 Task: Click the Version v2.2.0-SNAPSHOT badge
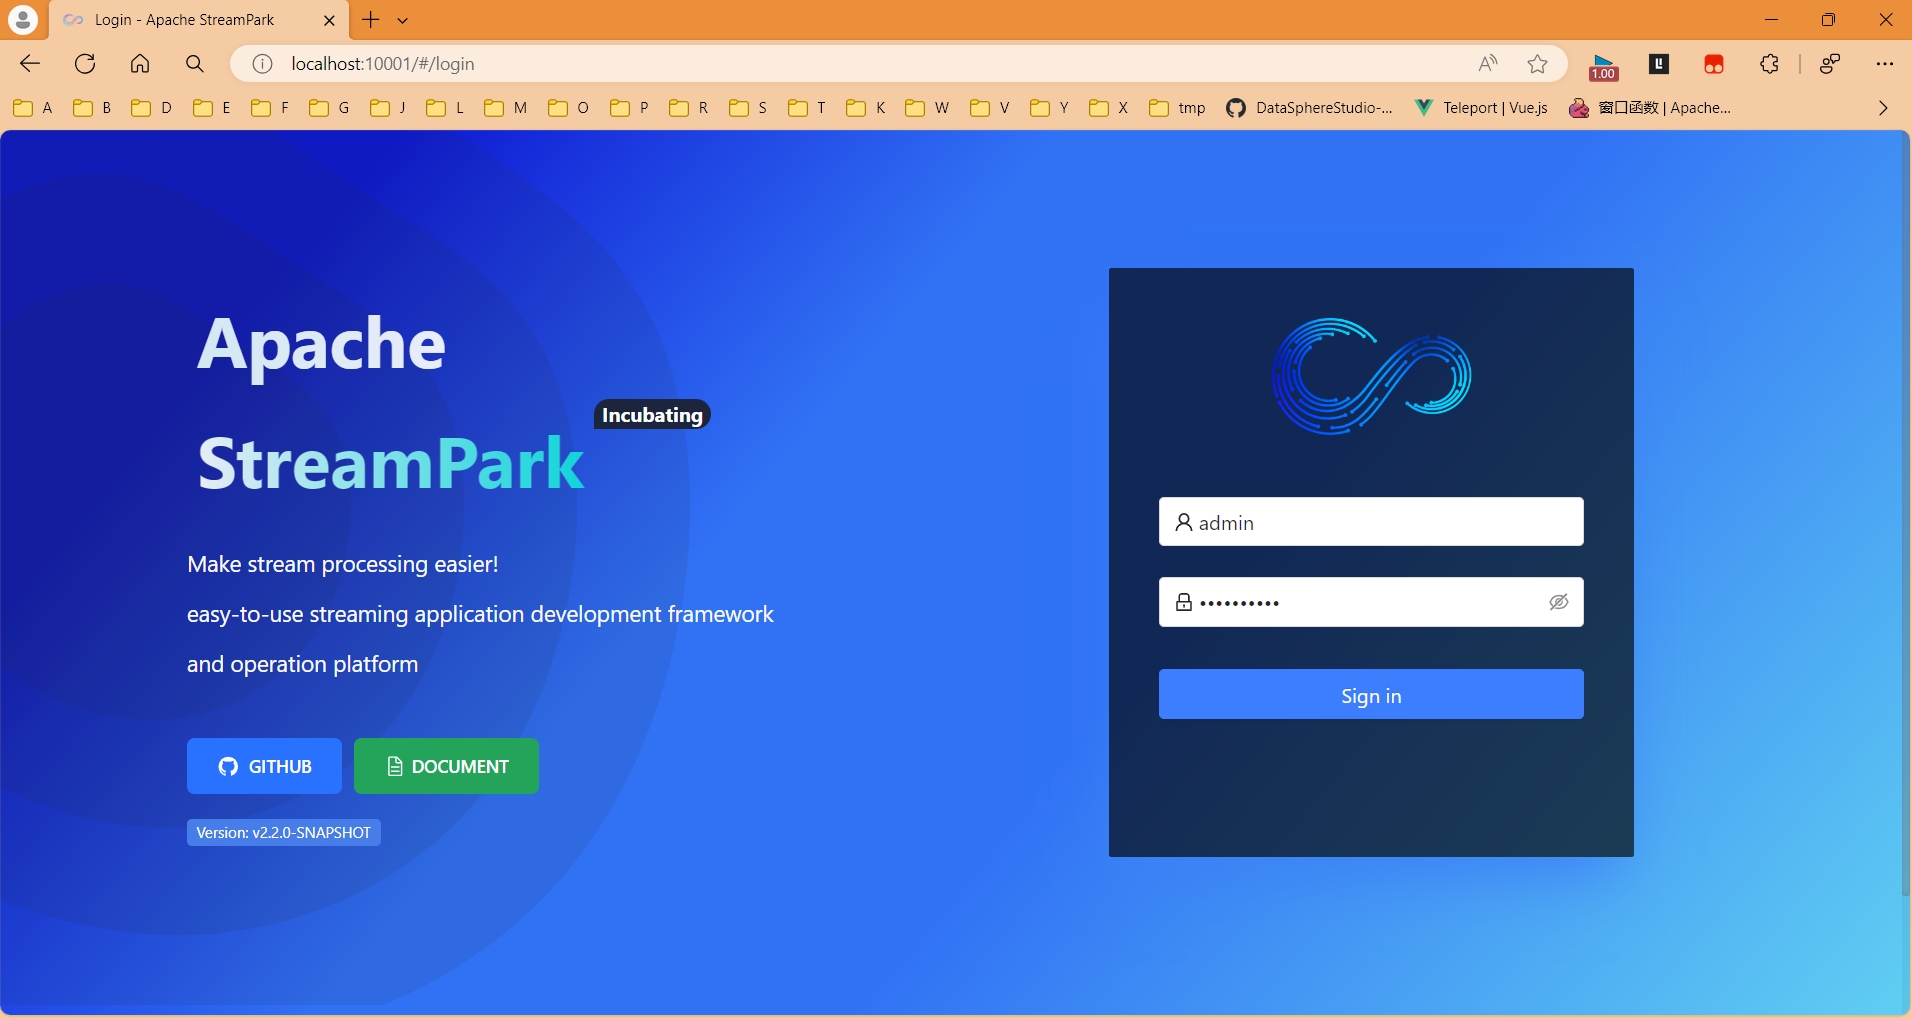284,833
